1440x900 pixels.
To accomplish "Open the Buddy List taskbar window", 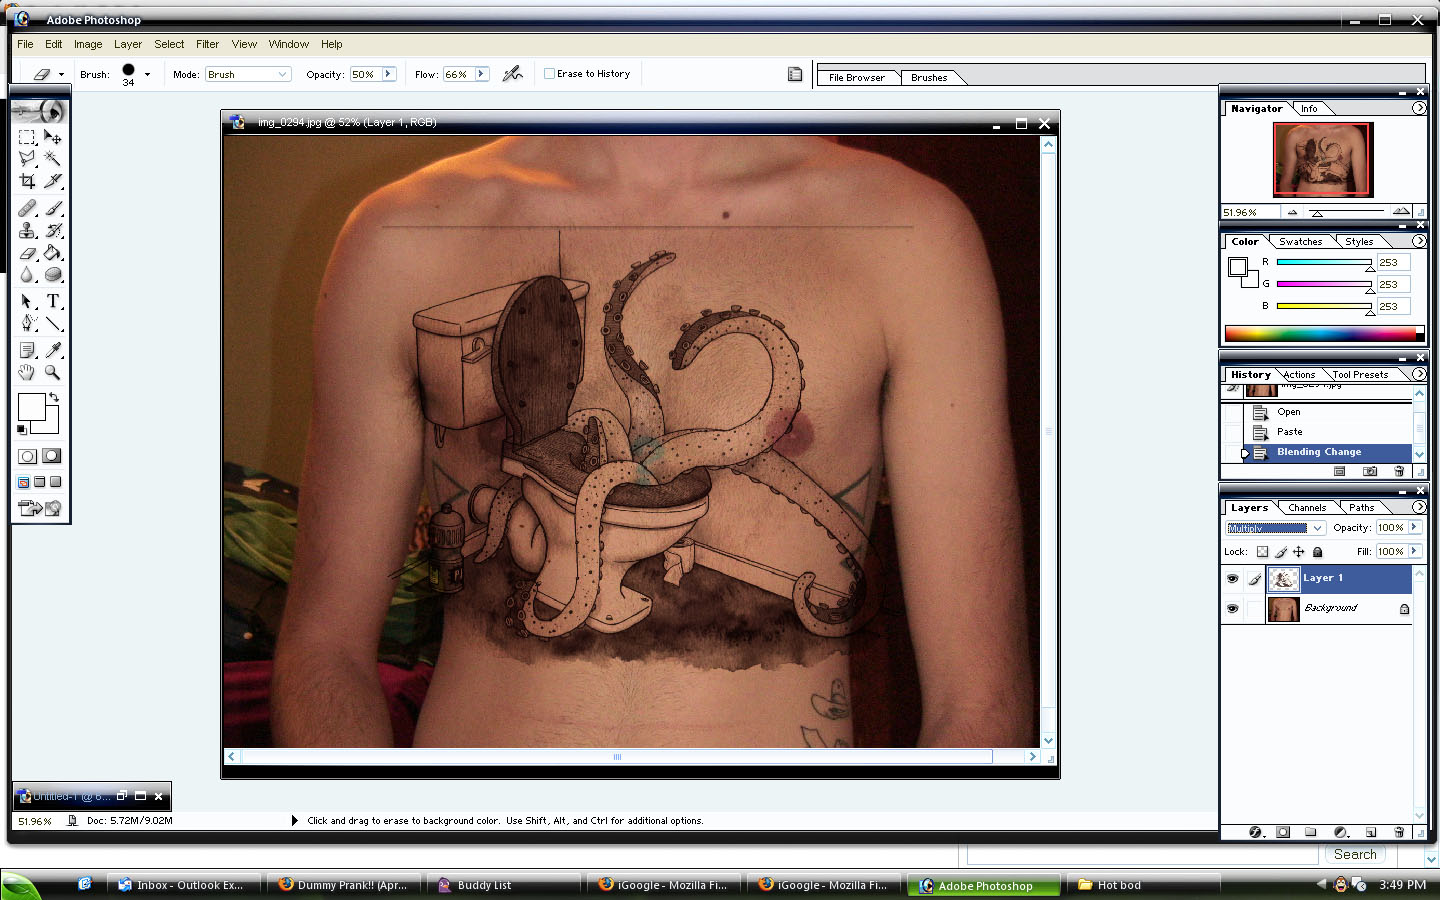I will point(505,885).
